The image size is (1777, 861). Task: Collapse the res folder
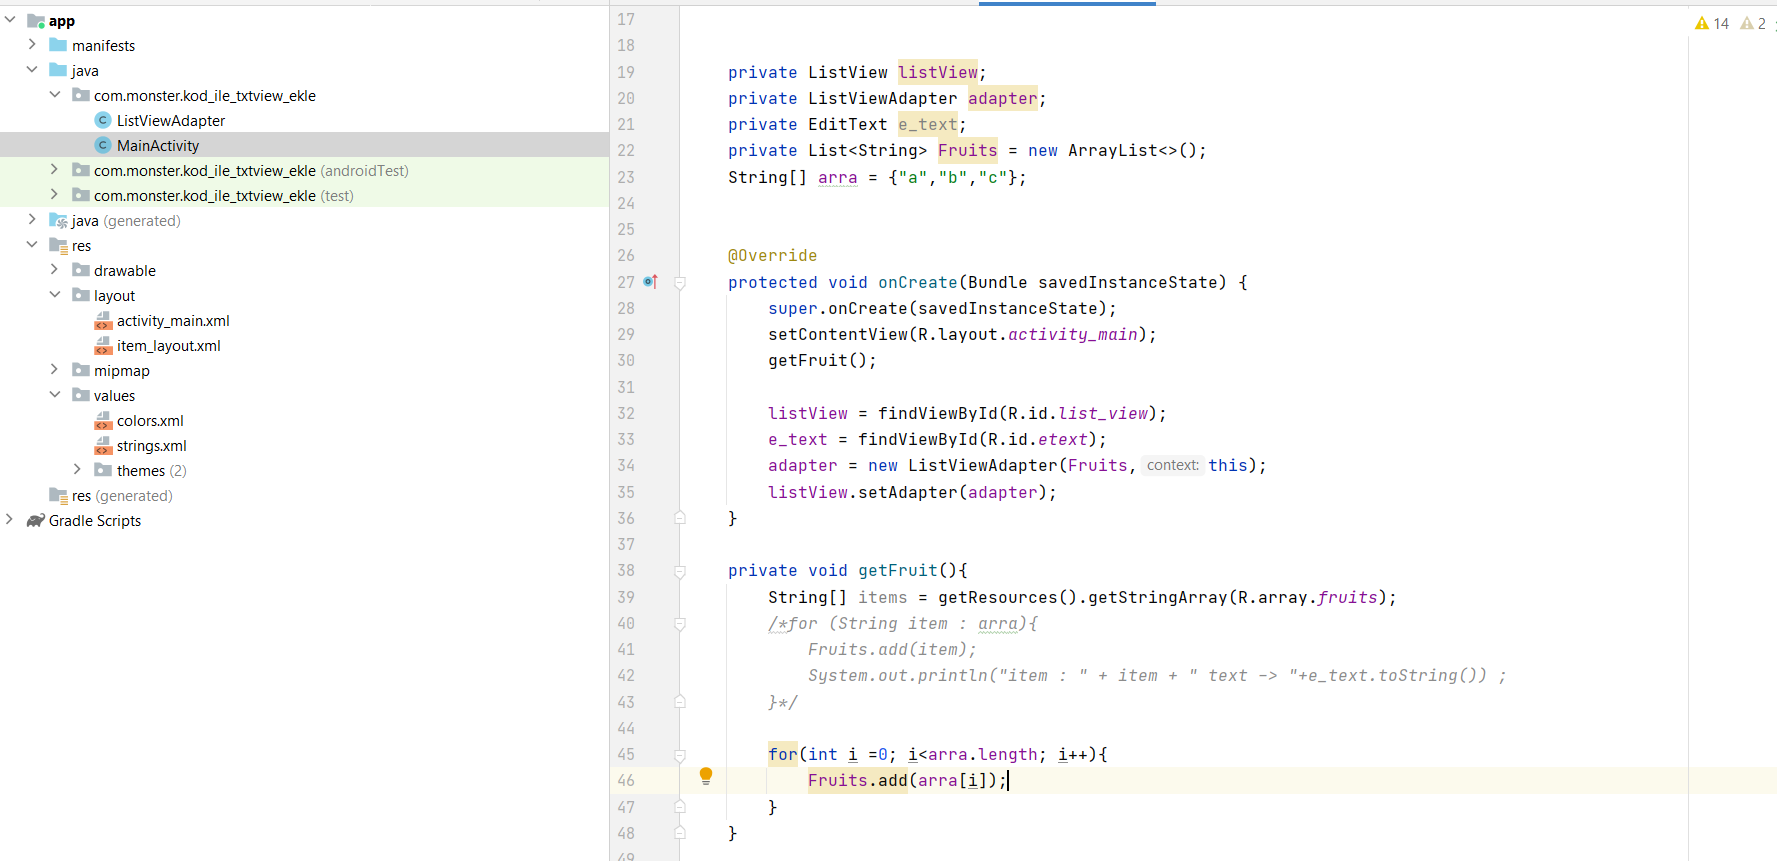(32, 244)
